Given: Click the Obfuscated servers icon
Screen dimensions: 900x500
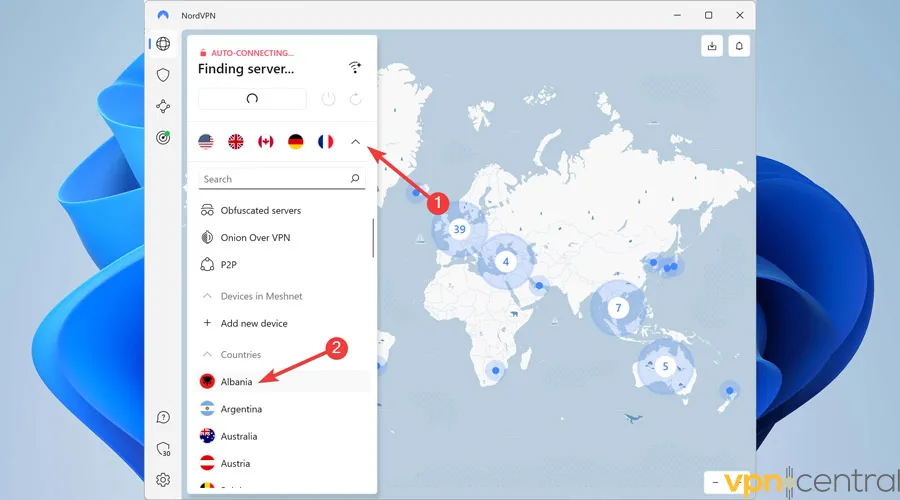Looking at the screenshot, I should pos(207,210).
